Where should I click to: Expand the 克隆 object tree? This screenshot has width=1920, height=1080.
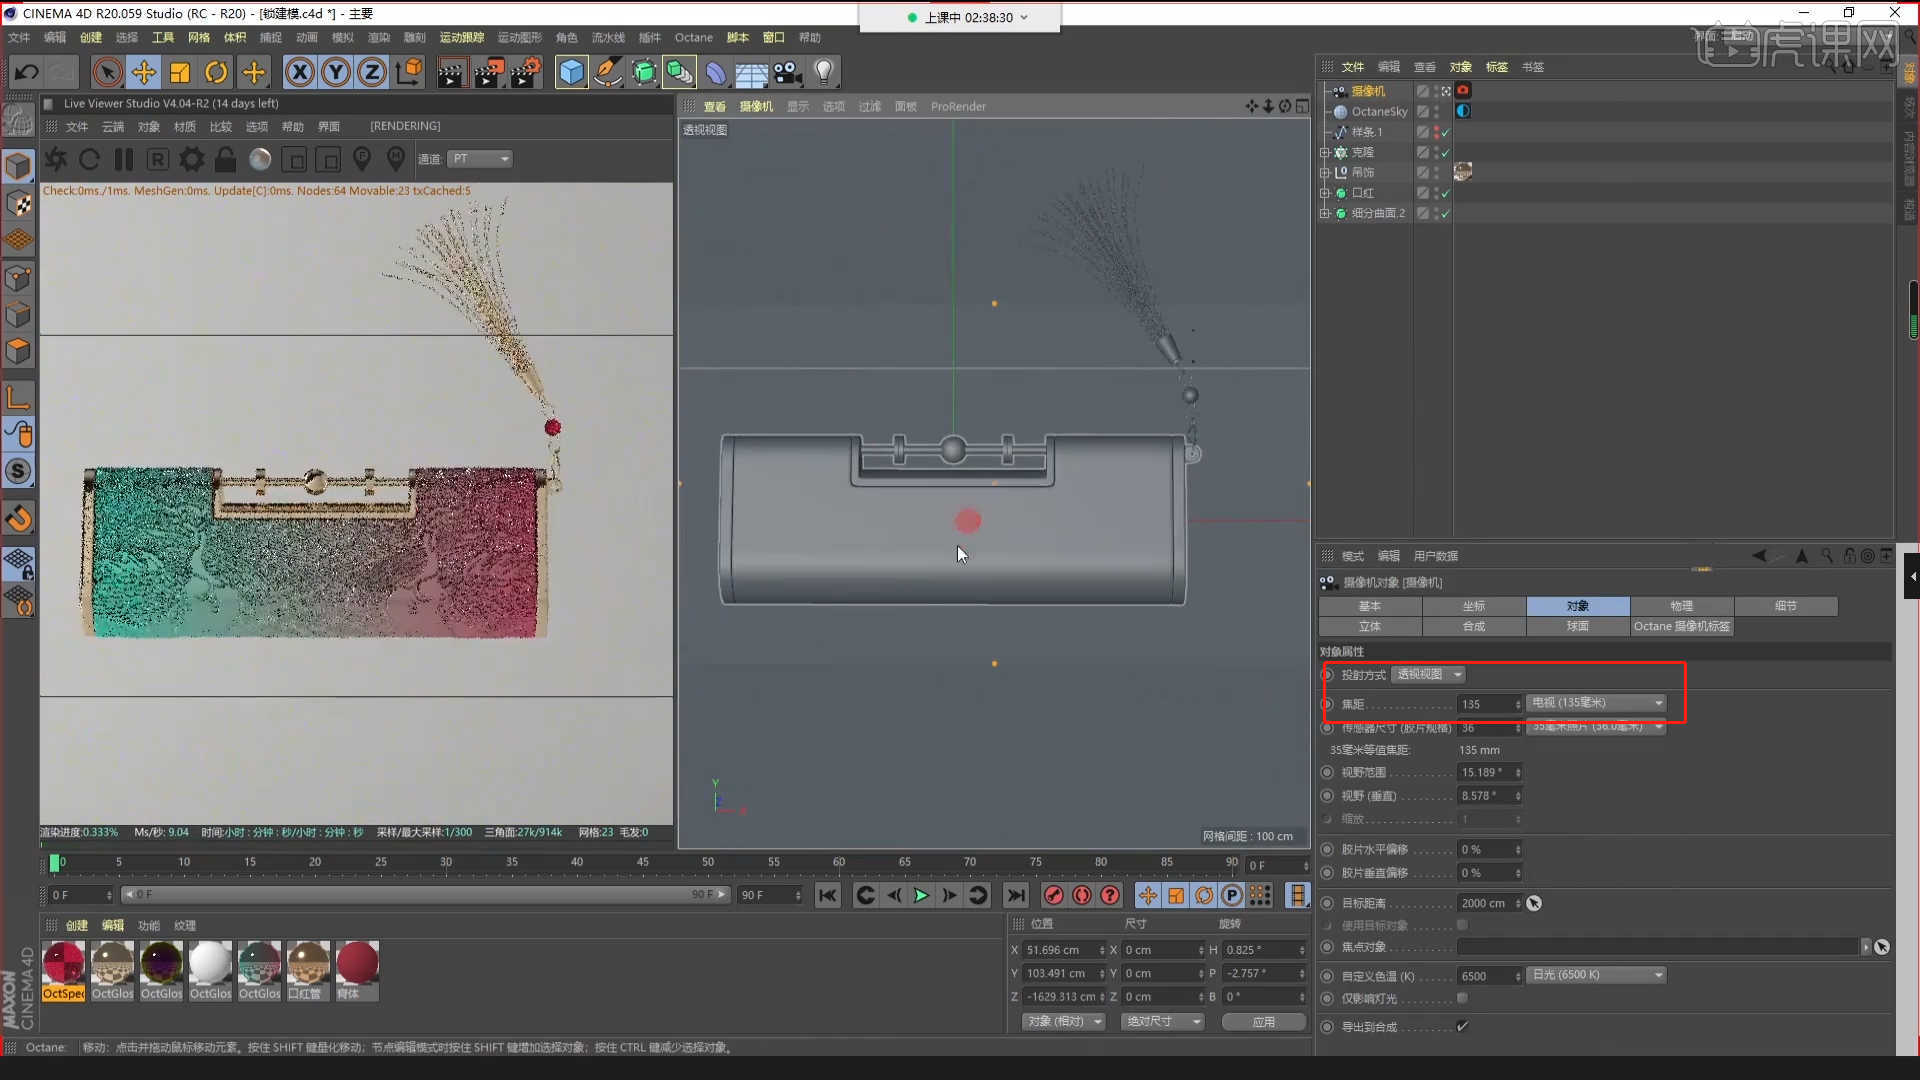[x=1325, y=152]
